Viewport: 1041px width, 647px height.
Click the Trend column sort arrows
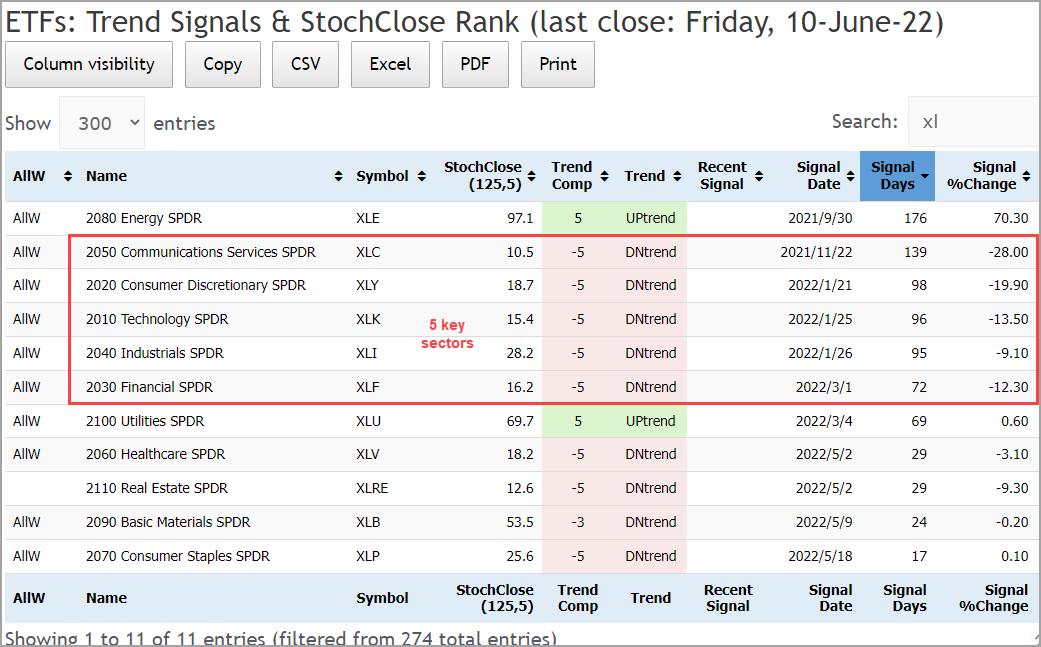pos(674,176)
